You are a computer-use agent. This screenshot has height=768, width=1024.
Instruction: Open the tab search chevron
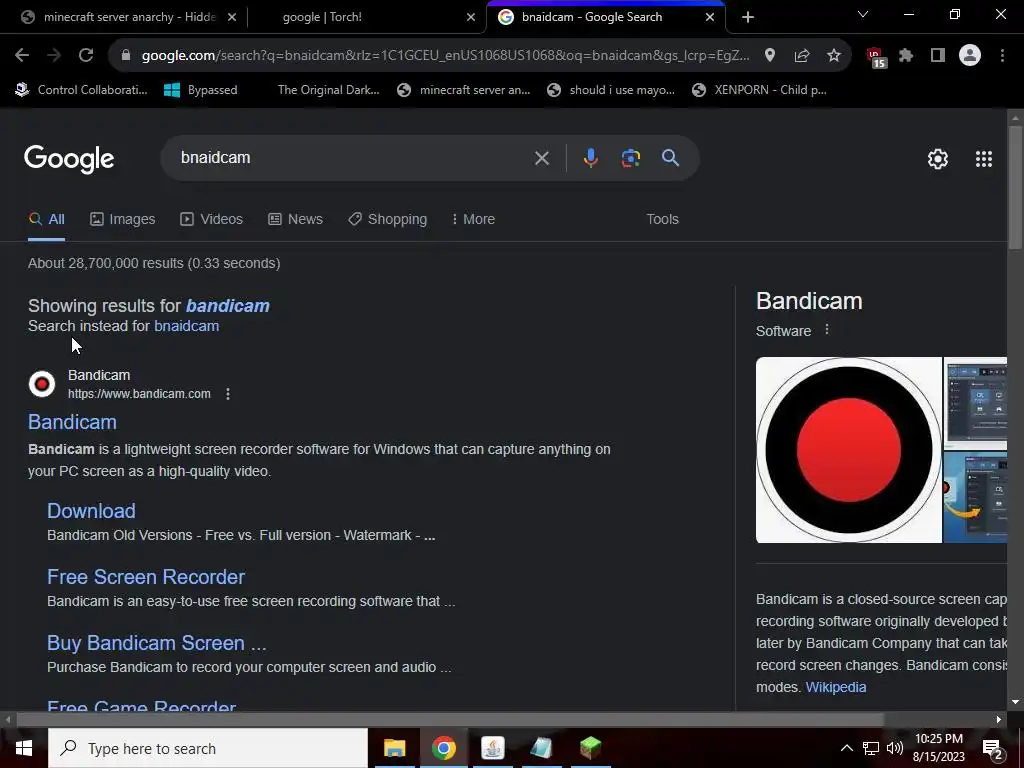863,14
